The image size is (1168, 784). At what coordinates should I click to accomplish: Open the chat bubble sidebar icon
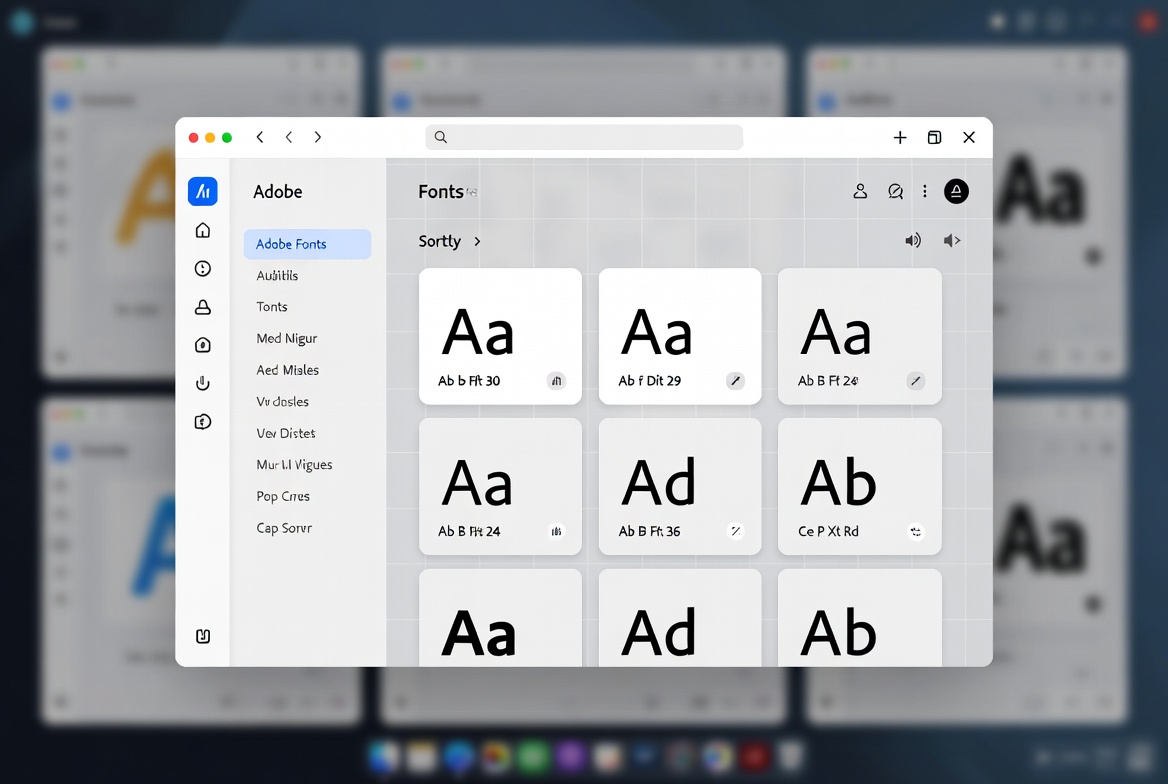point(203,422)
